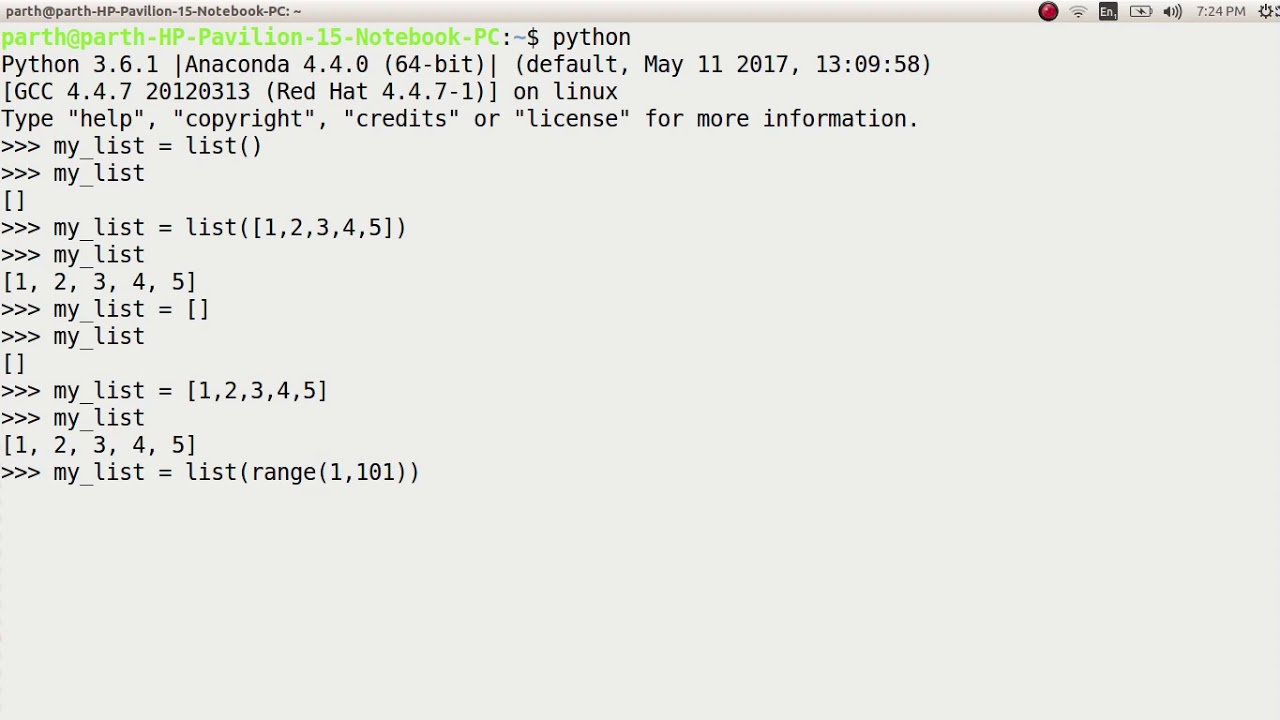Open the 7:24 PM clock menu
This screenshot has width=1280, height=720.
1220,12
